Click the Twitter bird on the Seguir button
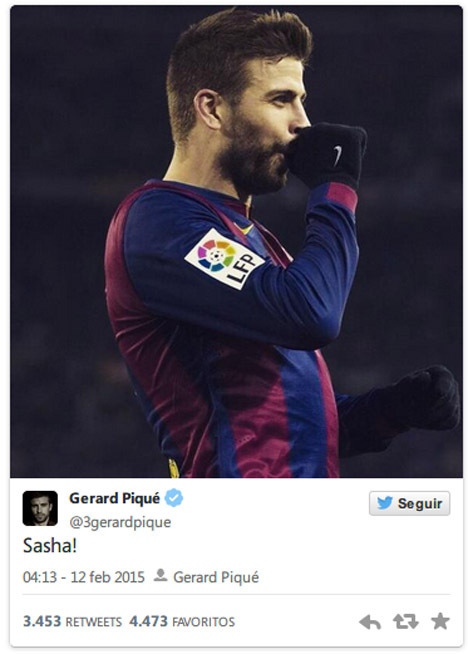This screenshot has height=654, width=468. pos(384,503)
